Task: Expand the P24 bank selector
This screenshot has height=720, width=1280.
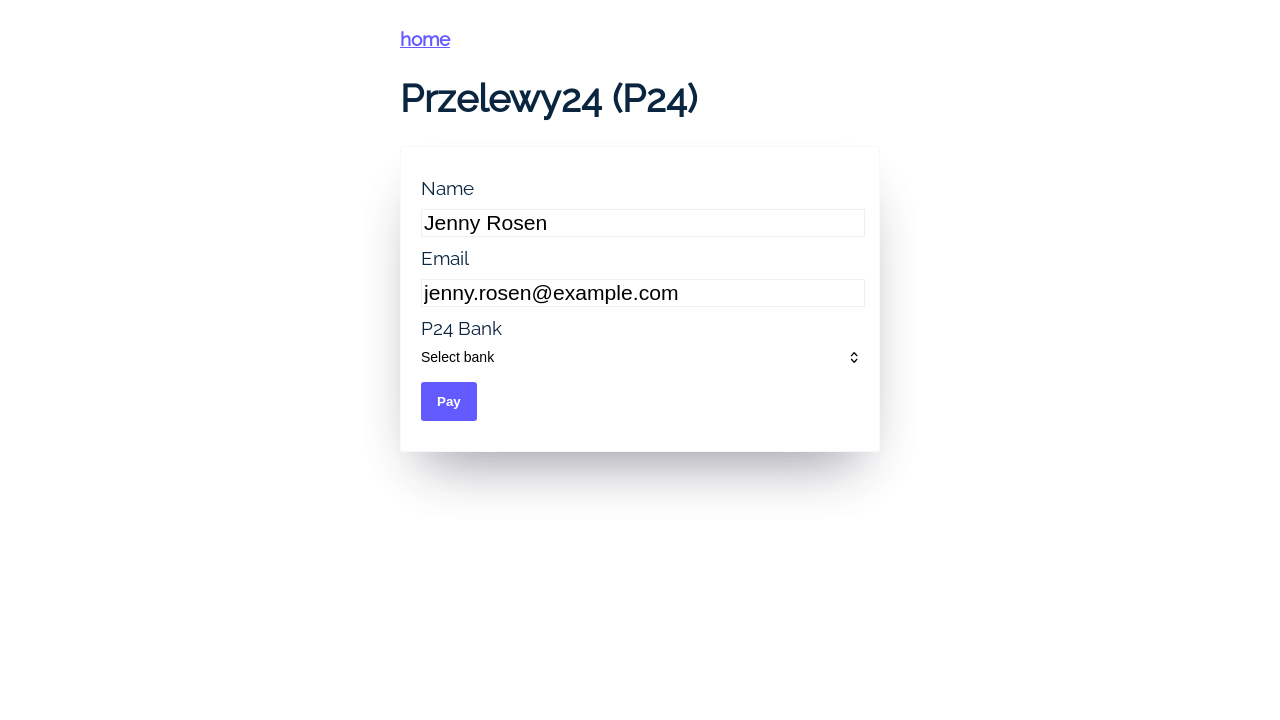Action: 640,357
